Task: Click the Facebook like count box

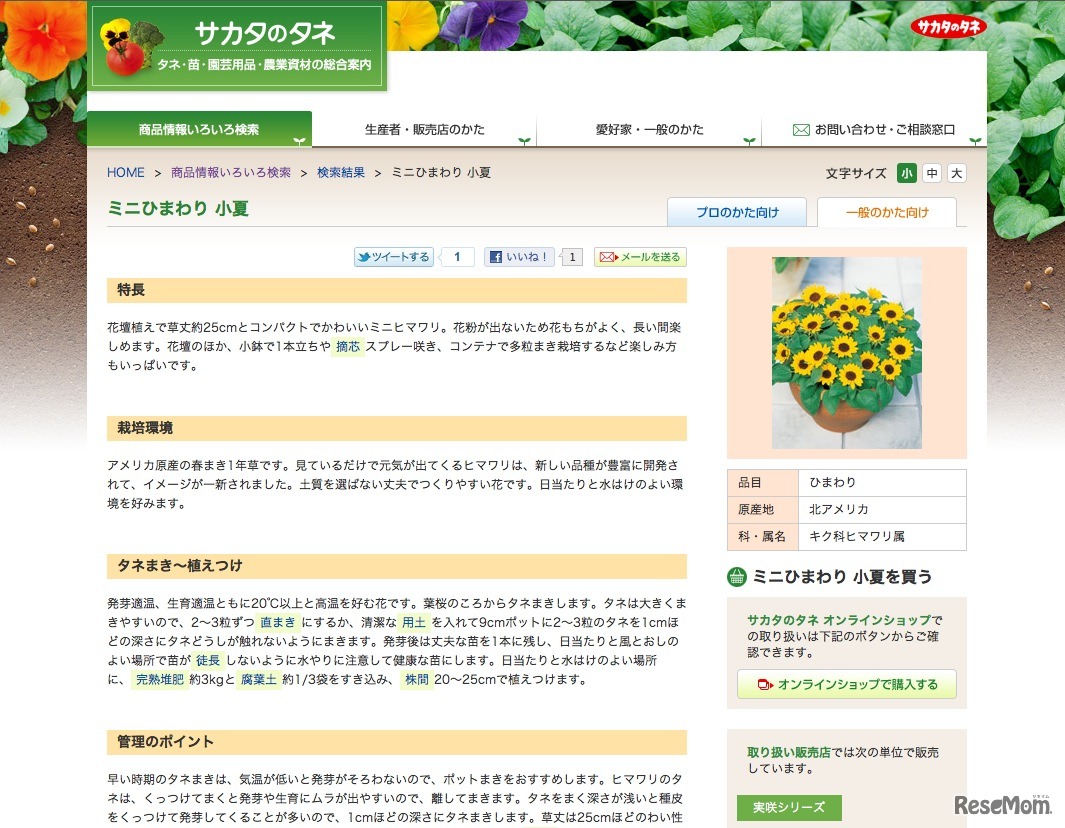Action: [572, 257]
